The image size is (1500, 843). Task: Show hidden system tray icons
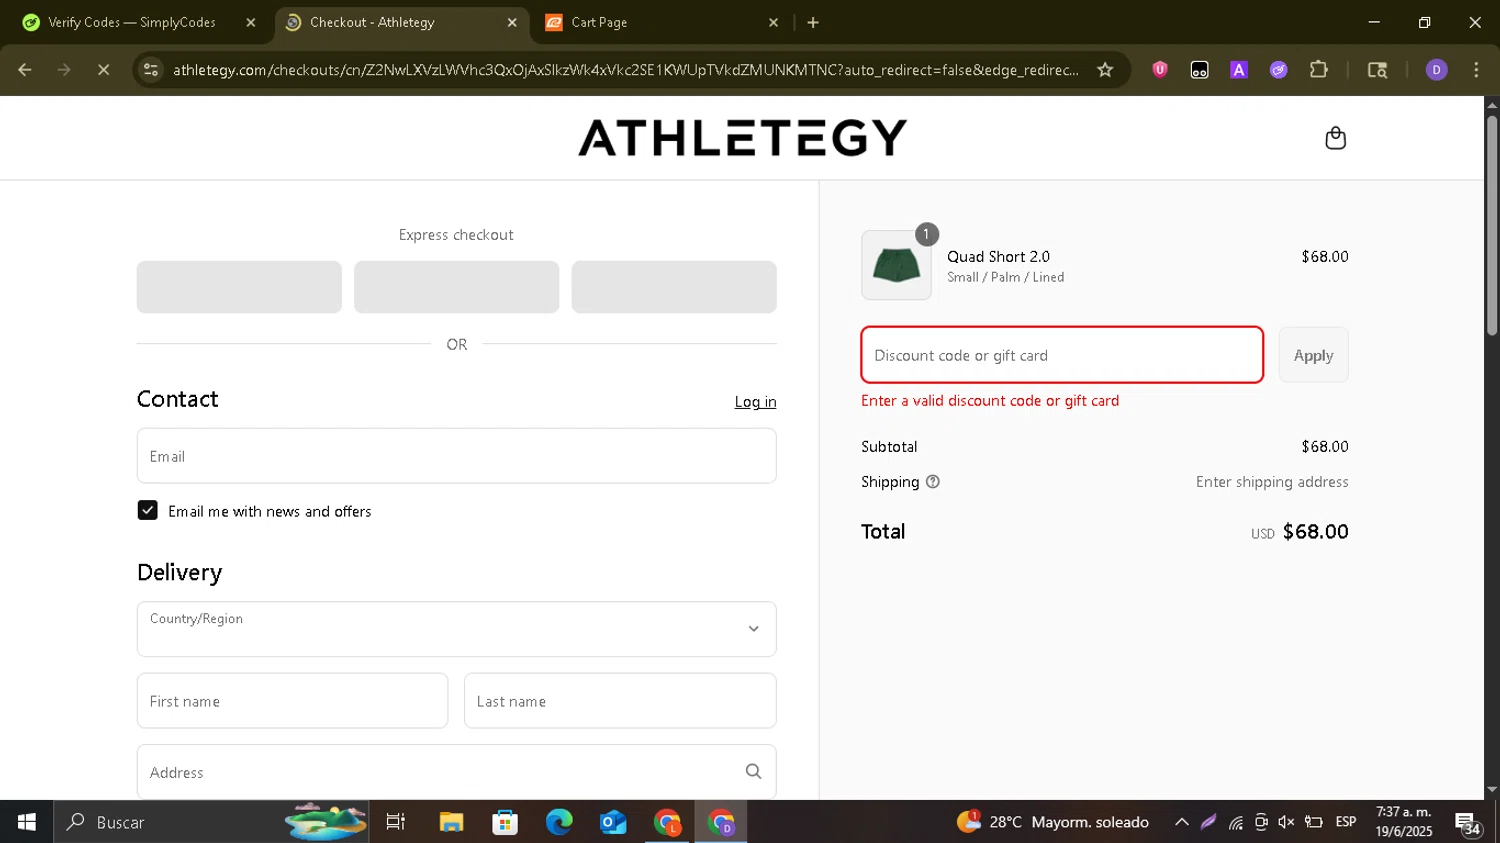[x=1181, y=822]
